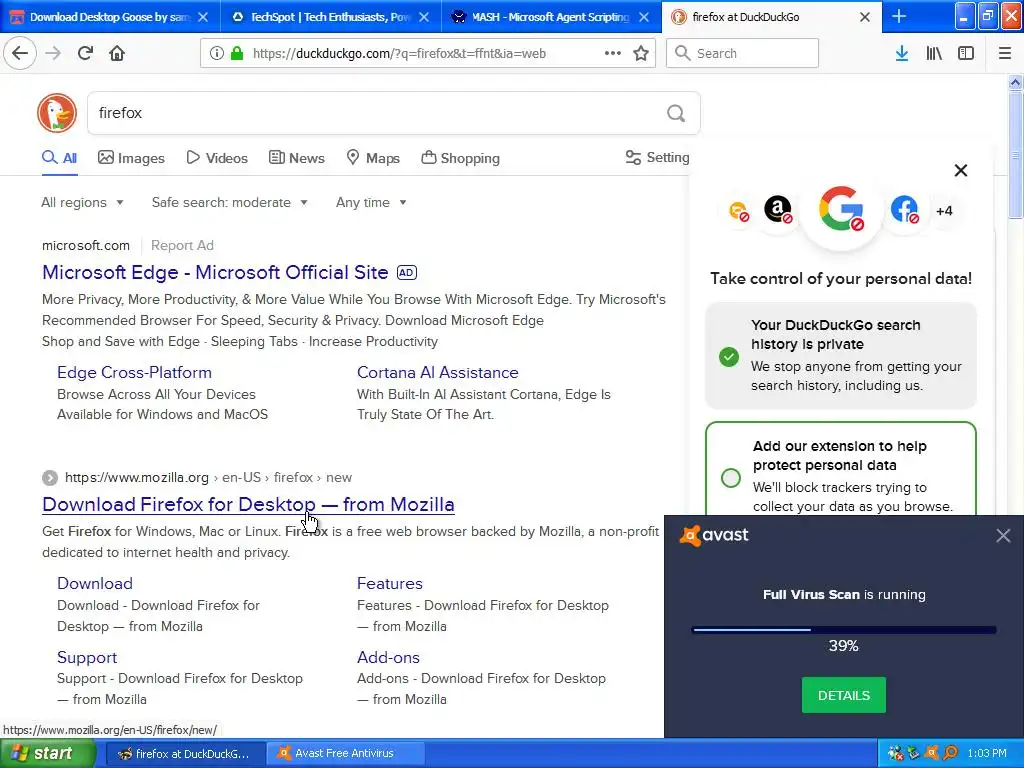Switch to MASH Microsoft Agent Scripting tab
1024x768 pixels.
551,17
